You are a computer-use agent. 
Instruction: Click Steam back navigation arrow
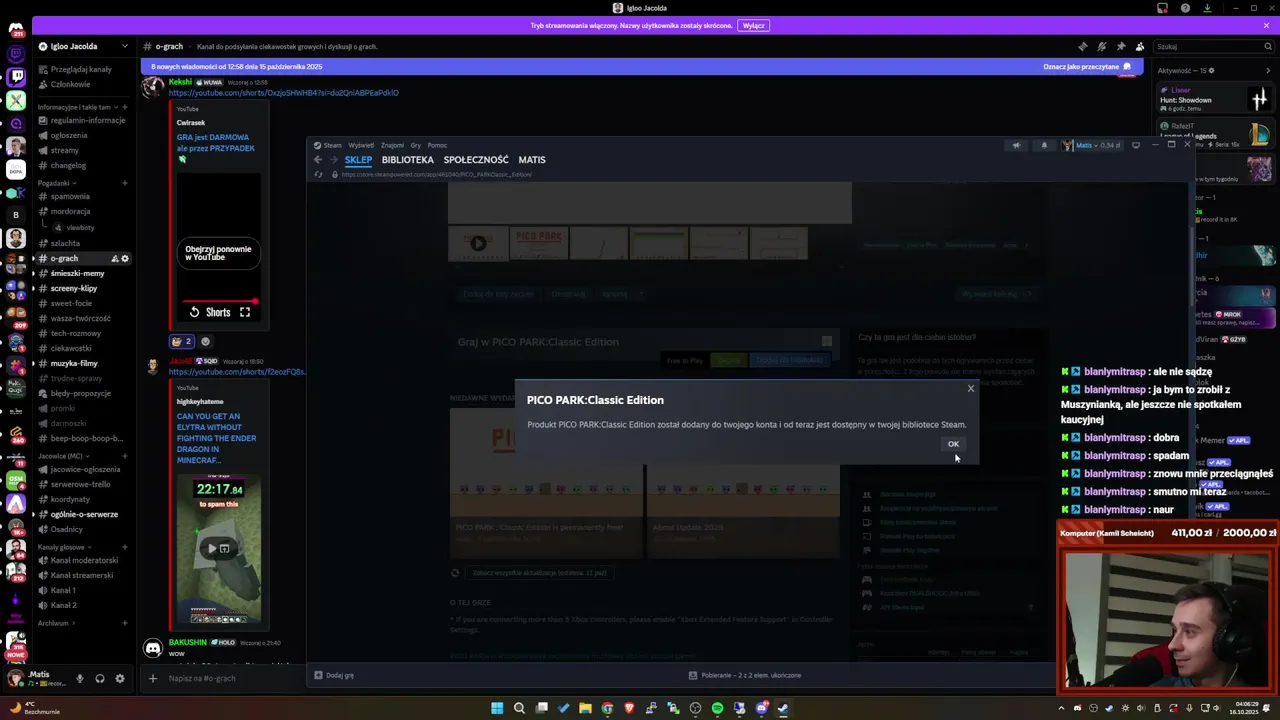[x=318, y=160]
